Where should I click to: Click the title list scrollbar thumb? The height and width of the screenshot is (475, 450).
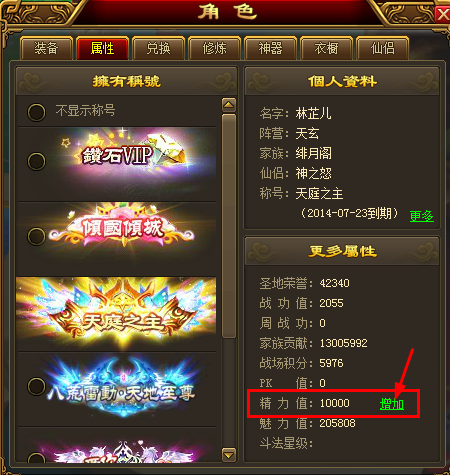[x=229, y=226]
